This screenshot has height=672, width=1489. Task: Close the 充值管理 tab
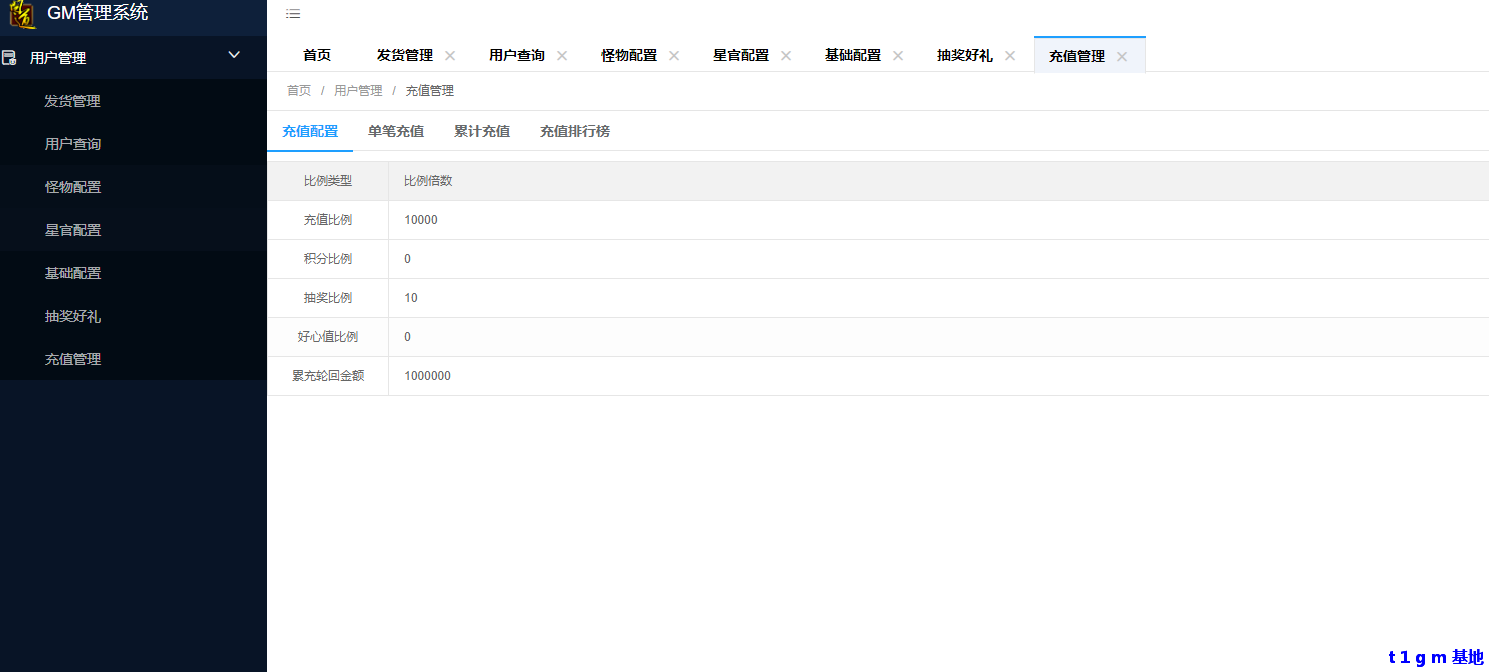[x=1122, y=57]
